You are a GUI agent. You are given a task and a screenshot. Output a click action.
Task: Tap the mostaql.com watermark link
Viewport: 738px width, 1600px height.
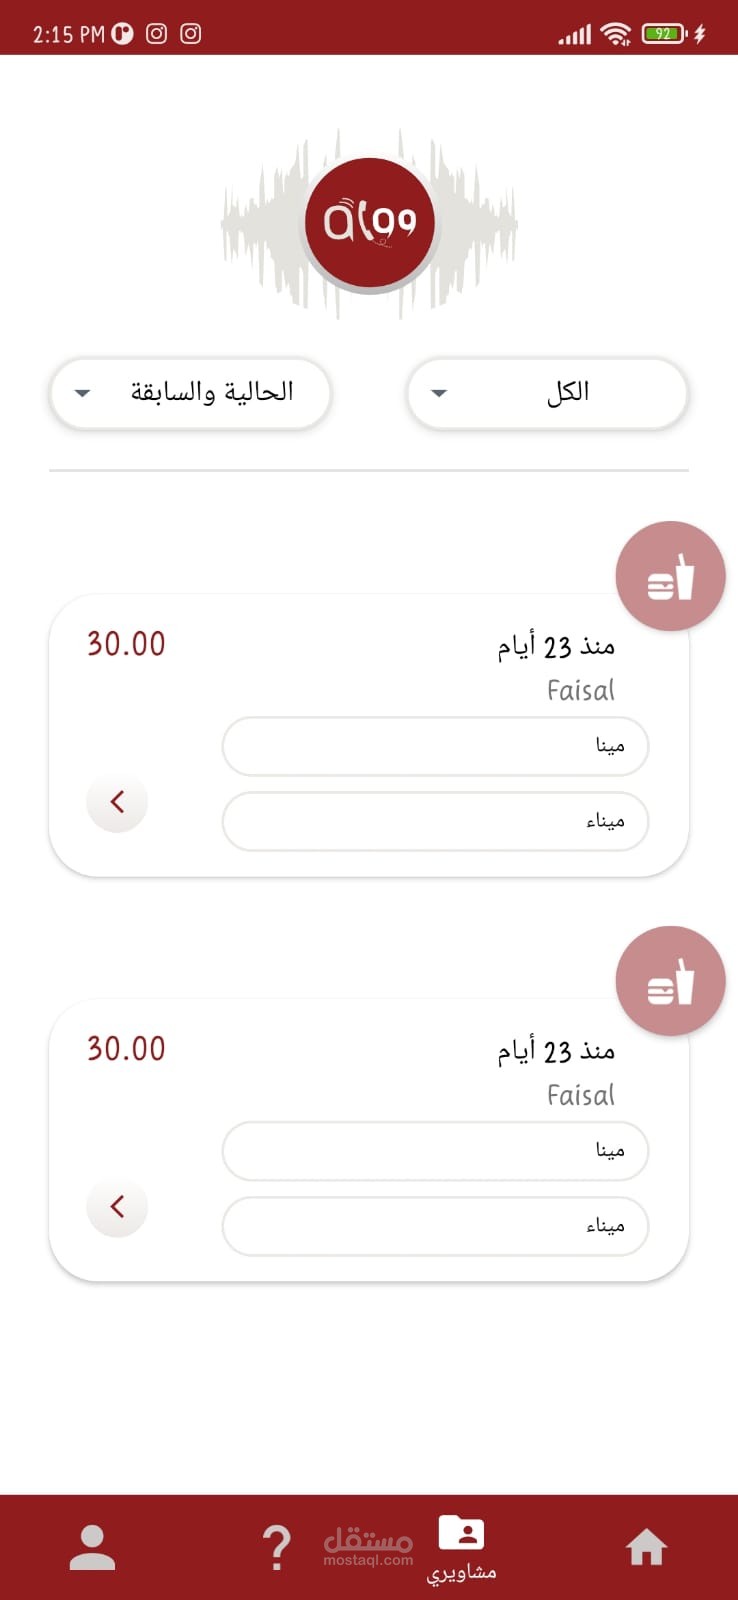(368, 1547)
